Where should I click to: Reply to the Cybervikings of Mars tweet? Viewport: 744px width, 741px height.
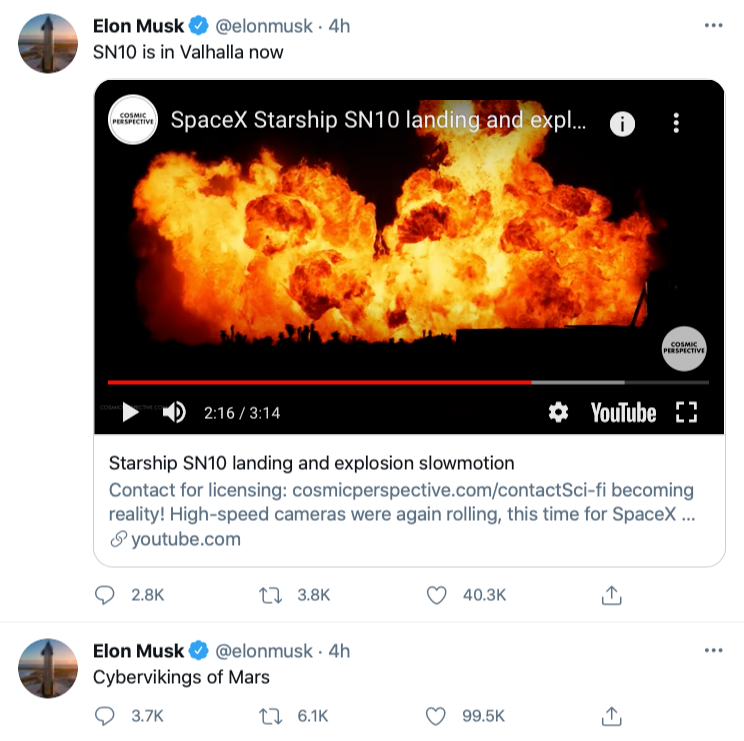pyautogui.click(x=105, y=716)
